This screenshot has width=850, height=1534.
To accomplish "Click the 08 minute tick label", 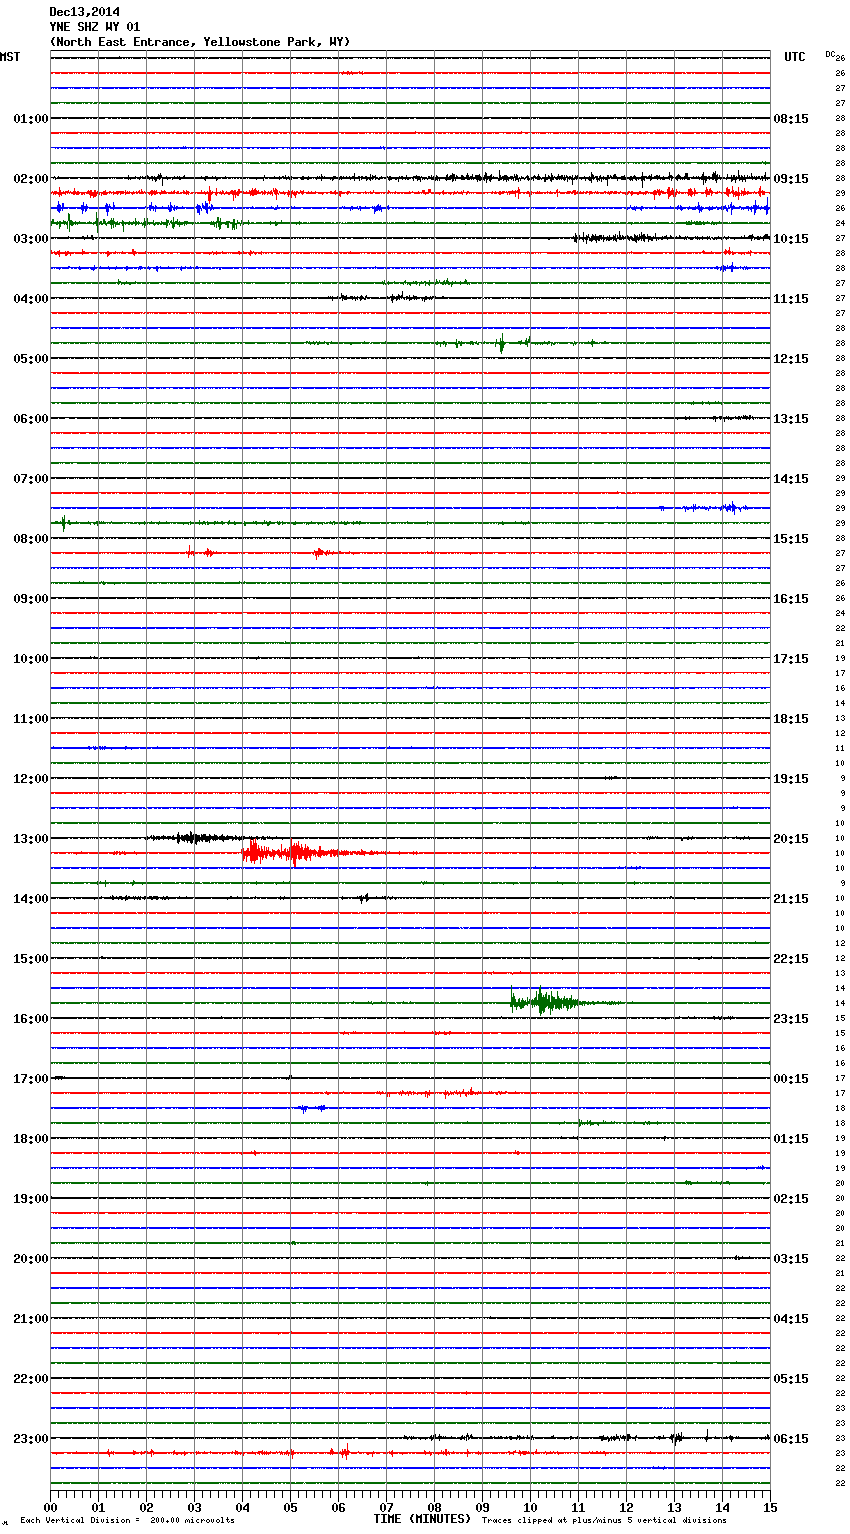I will coord(434,1507).
